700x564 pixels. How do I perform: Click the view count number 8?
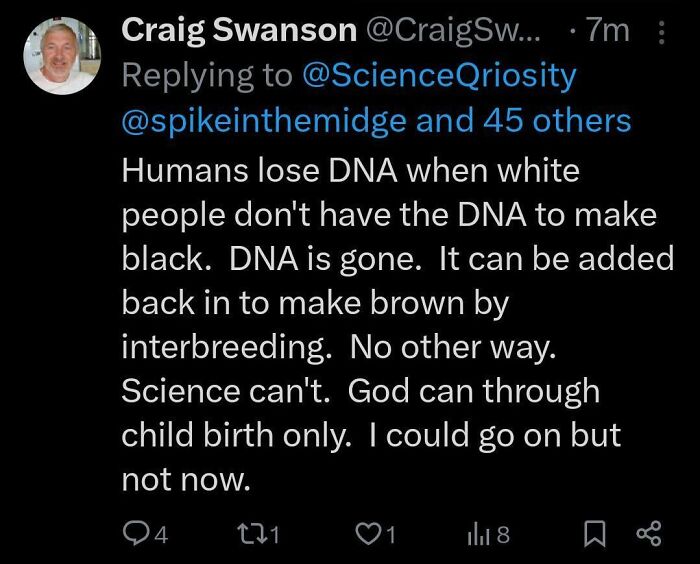pyautogui.click(x=502, y=535)
